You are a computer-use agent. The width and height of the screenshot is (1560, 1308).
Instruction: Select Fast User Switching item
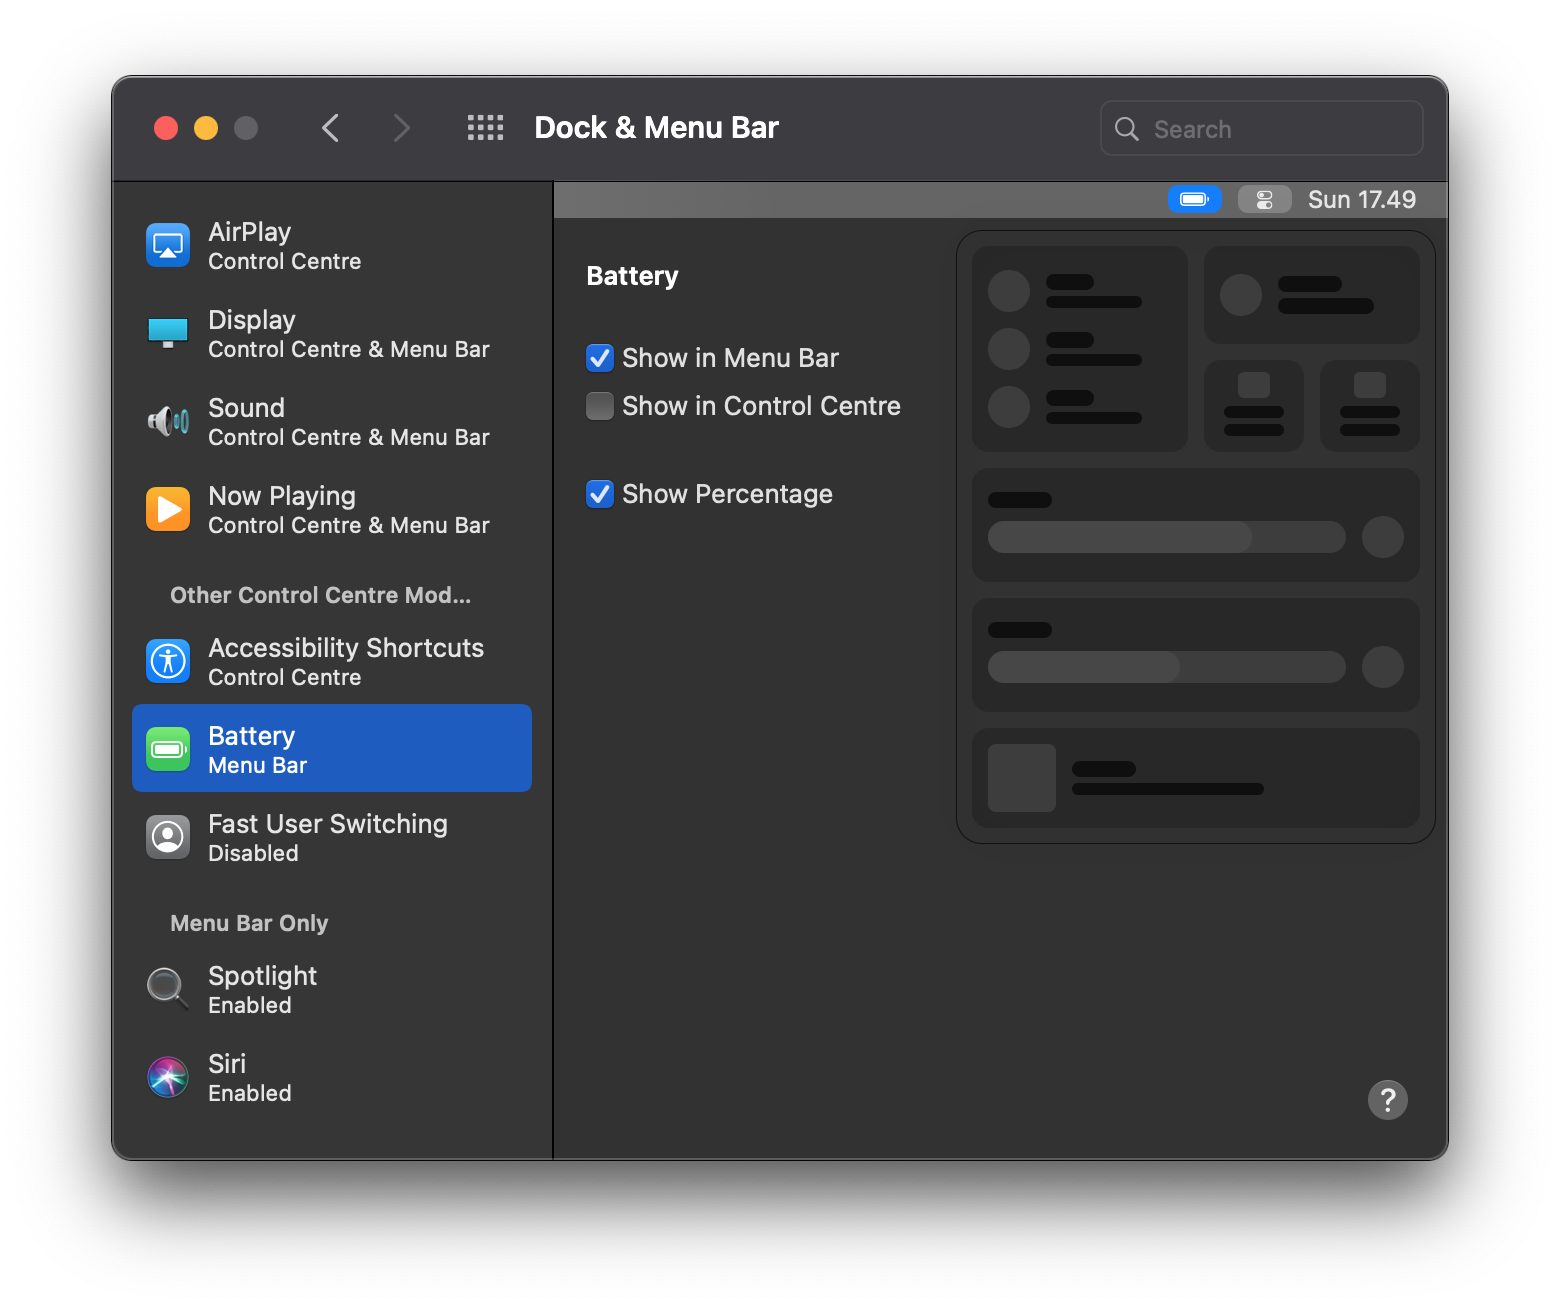click(332, 838)
